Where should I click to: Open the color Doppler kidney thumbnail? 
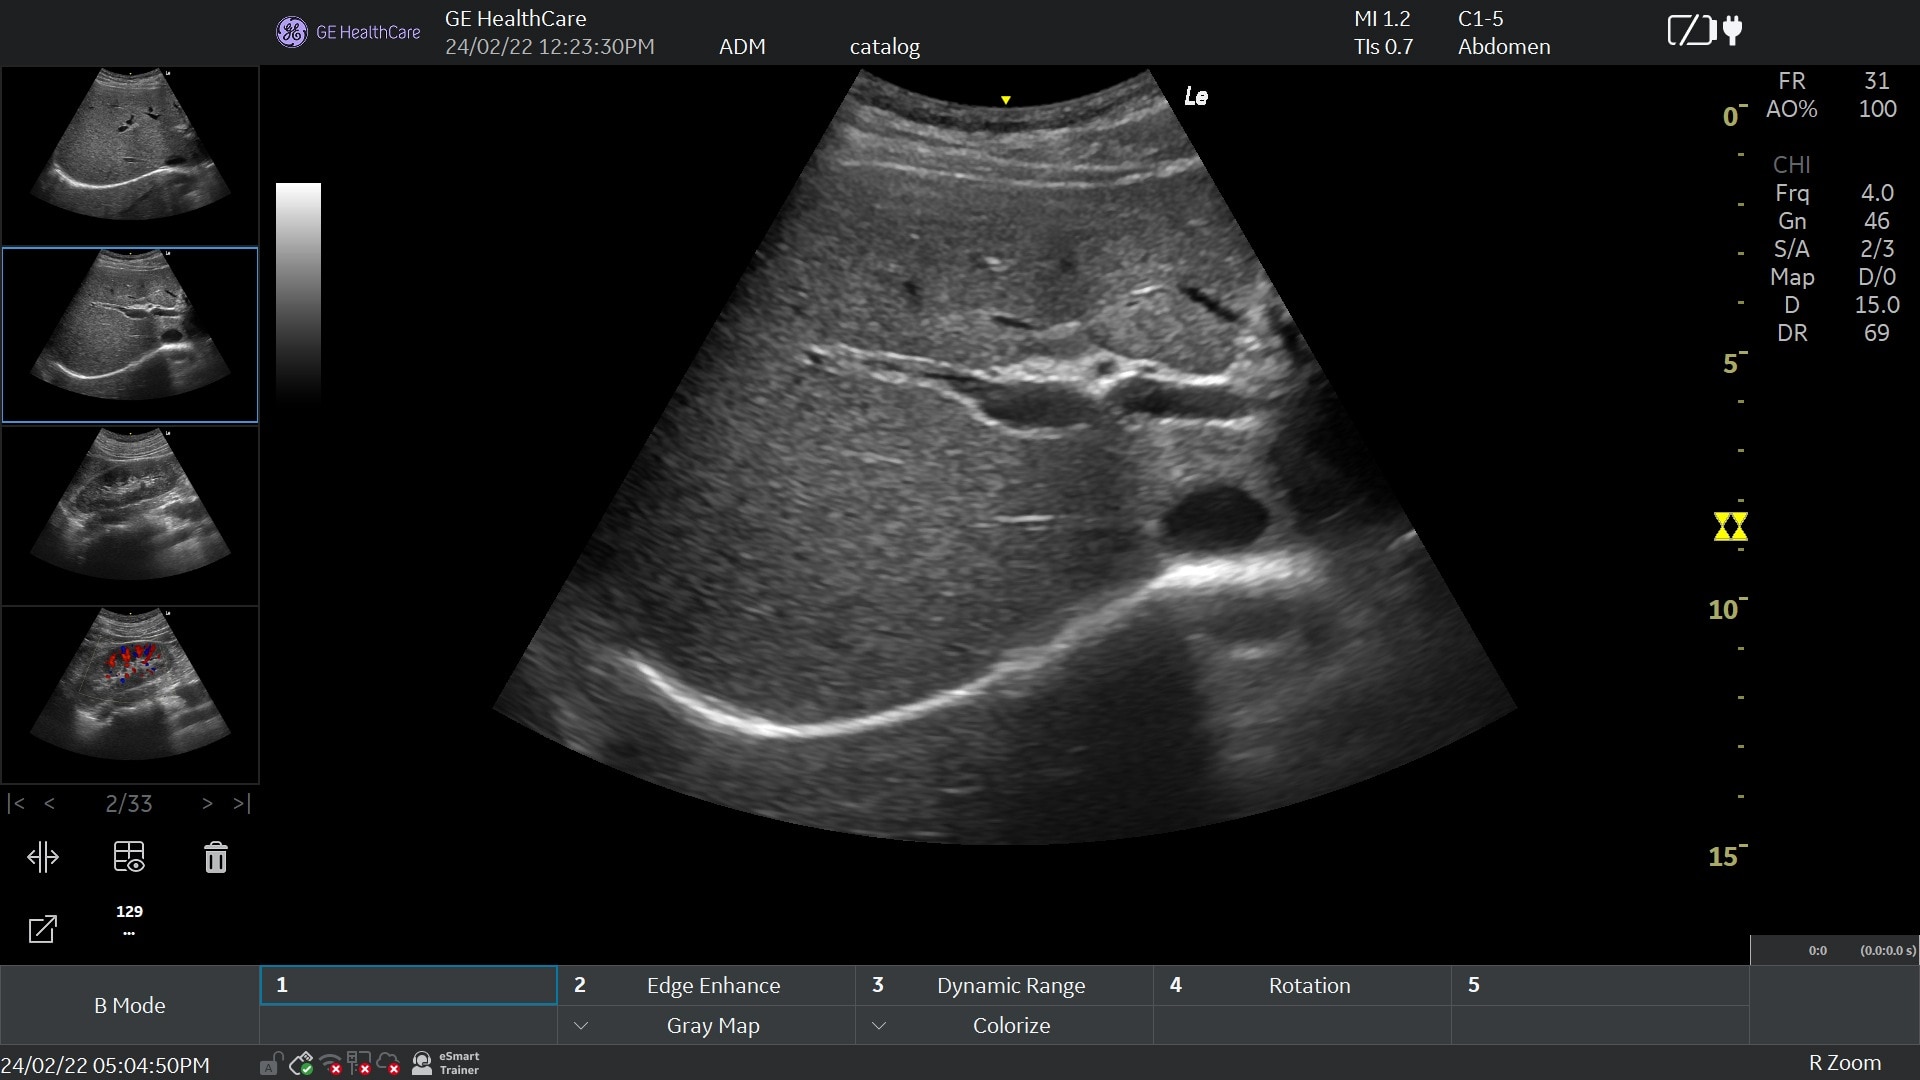[130, 695]
